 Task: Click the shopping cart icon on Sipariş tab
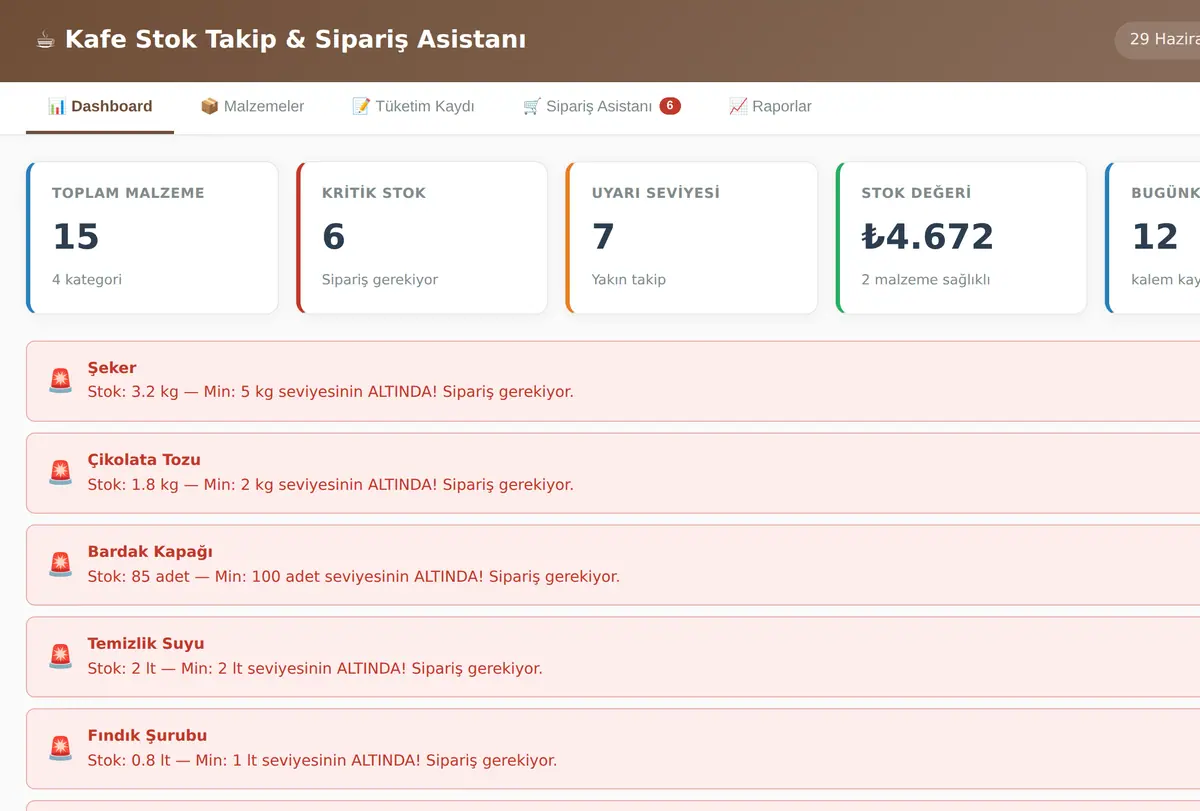(532, 106)
